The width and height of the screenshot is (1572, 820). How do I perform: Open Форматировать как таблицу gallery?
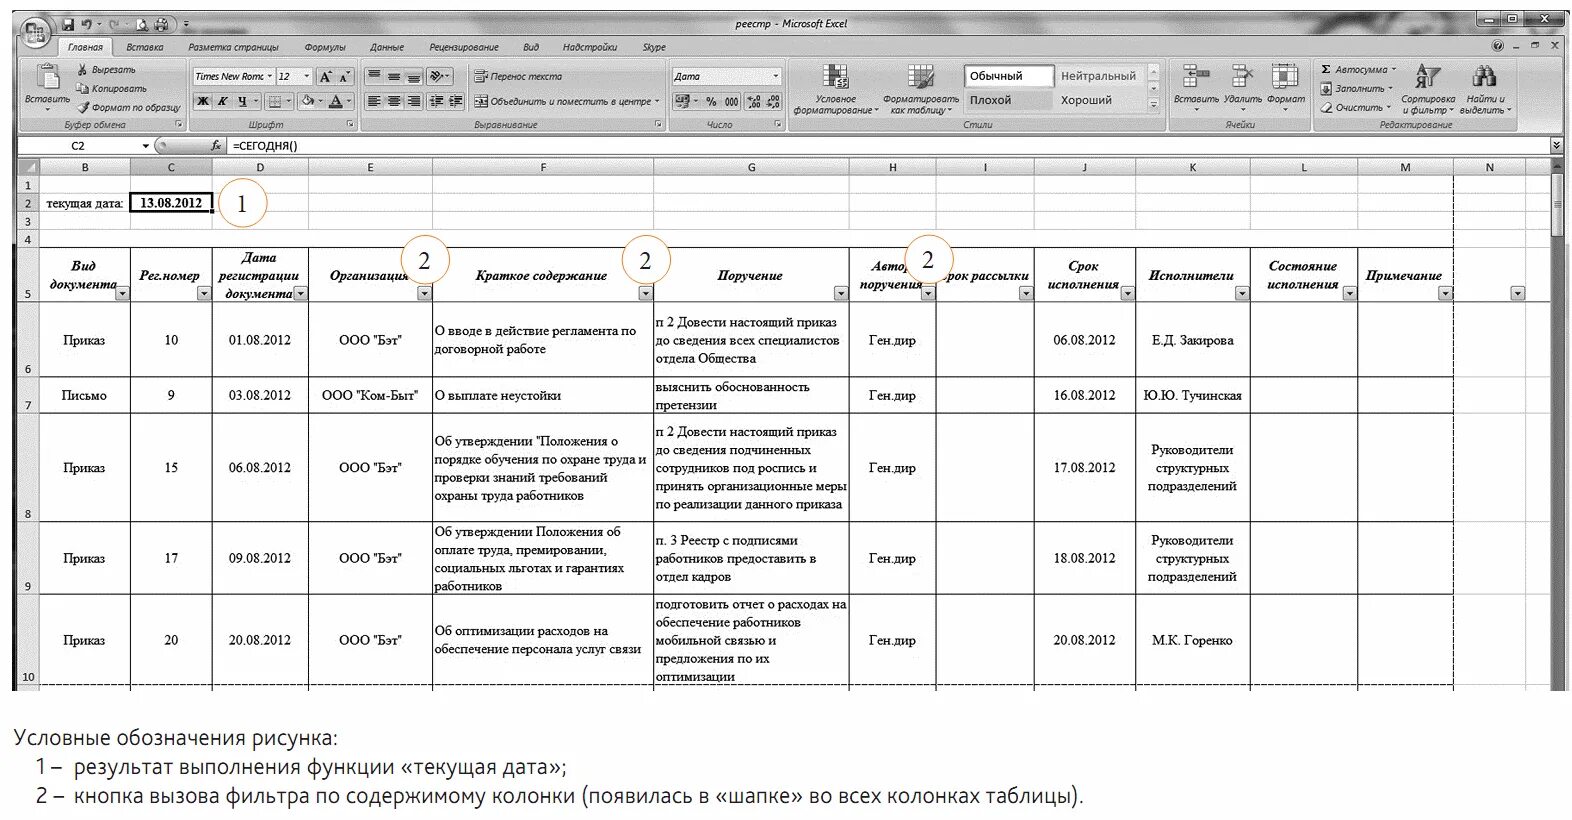pos(920,89)
